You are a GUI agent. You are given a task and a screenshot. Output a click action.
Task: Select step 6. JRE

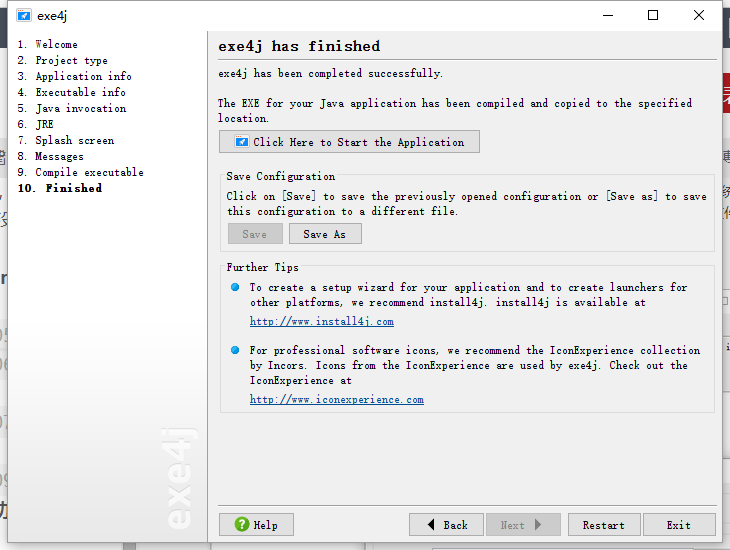(35, 124)
